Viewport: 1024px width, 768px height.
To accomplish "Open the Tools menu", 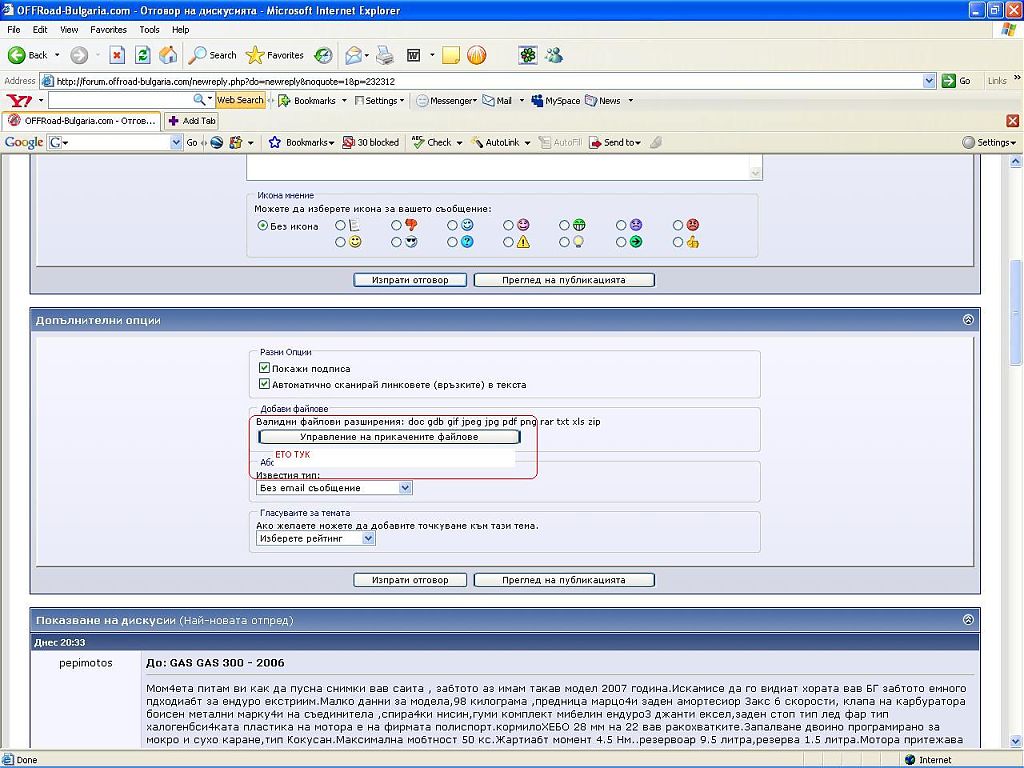I will (149, 30).
